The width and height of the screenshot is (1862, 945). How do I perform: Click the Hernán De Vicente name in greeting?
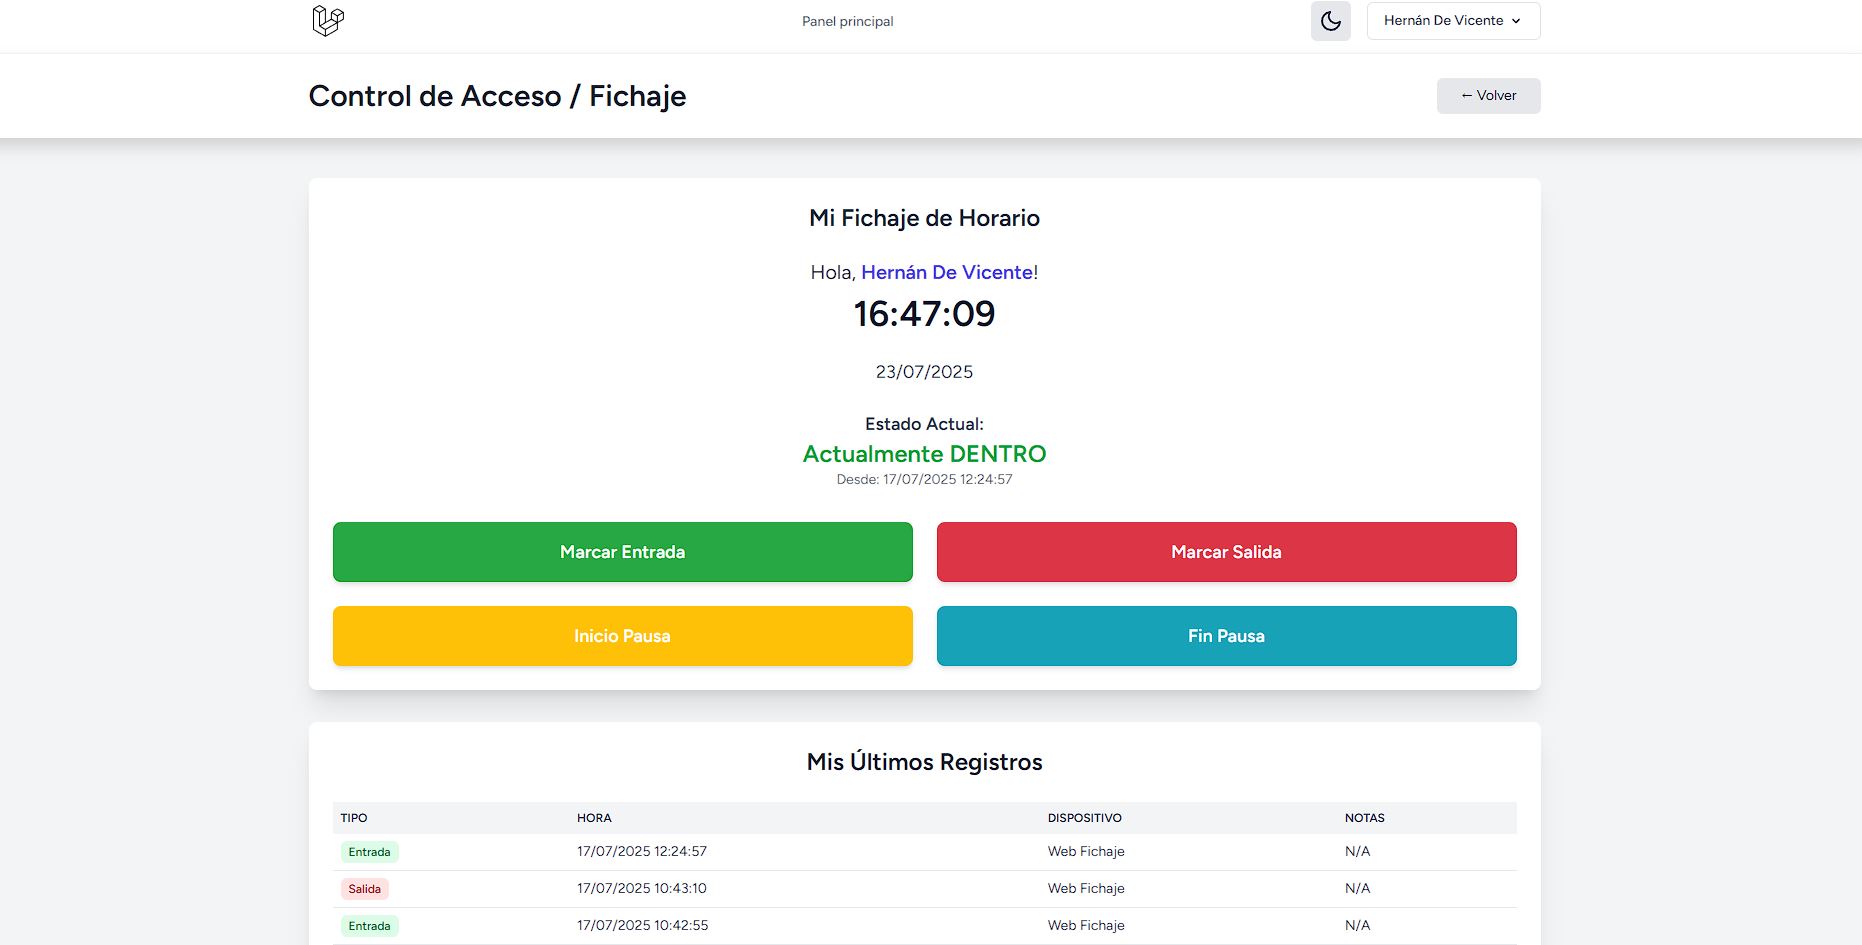[946, 272]
